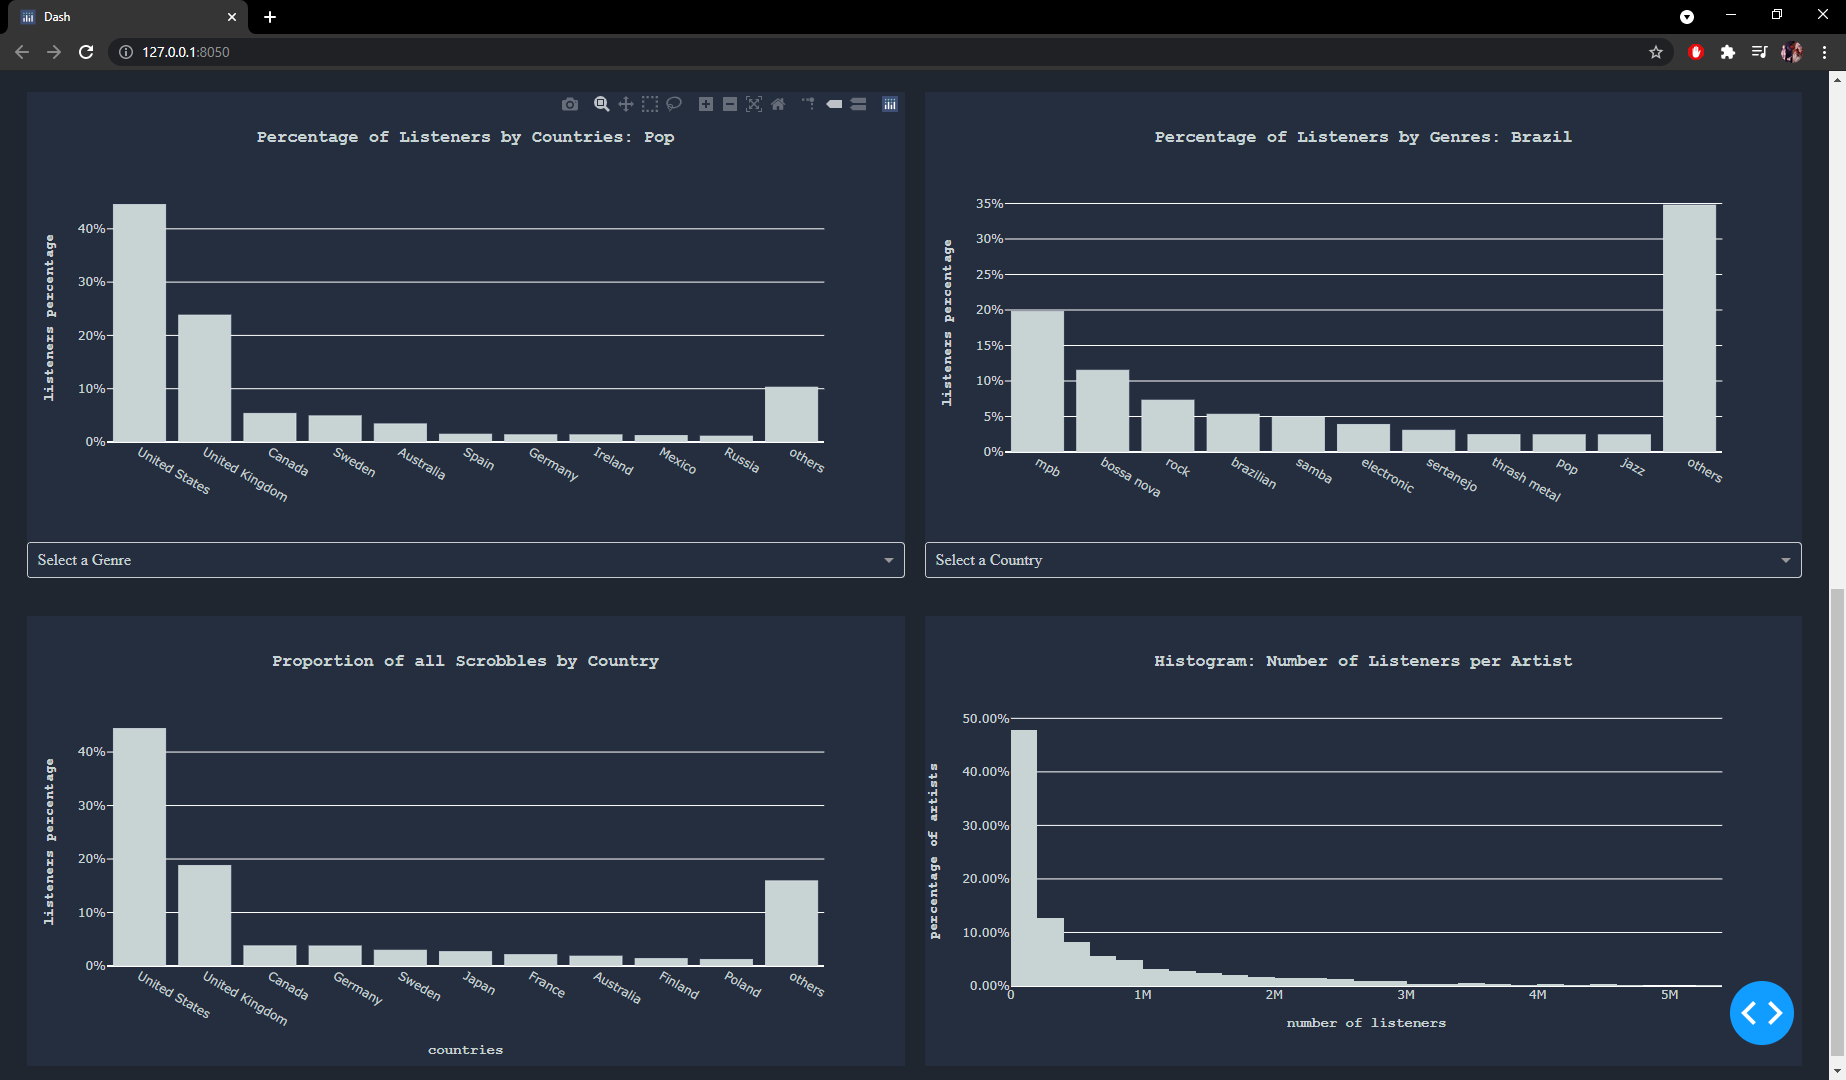Go forward in browser history
Screen dimensions: 1846x1080
tap(54, 52)
